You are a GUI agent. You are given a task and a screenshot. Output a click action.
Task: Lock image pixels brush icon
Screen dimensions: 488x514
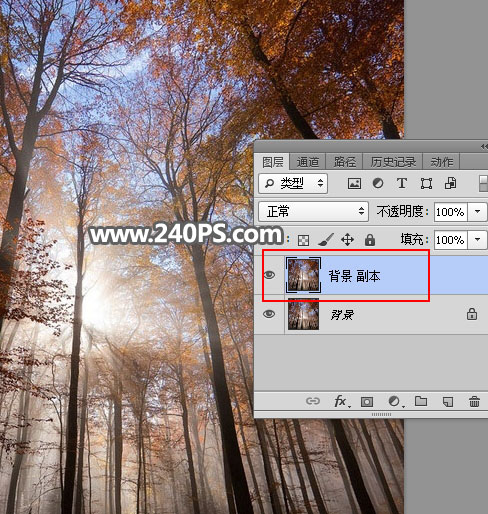[x=326, y=240]
